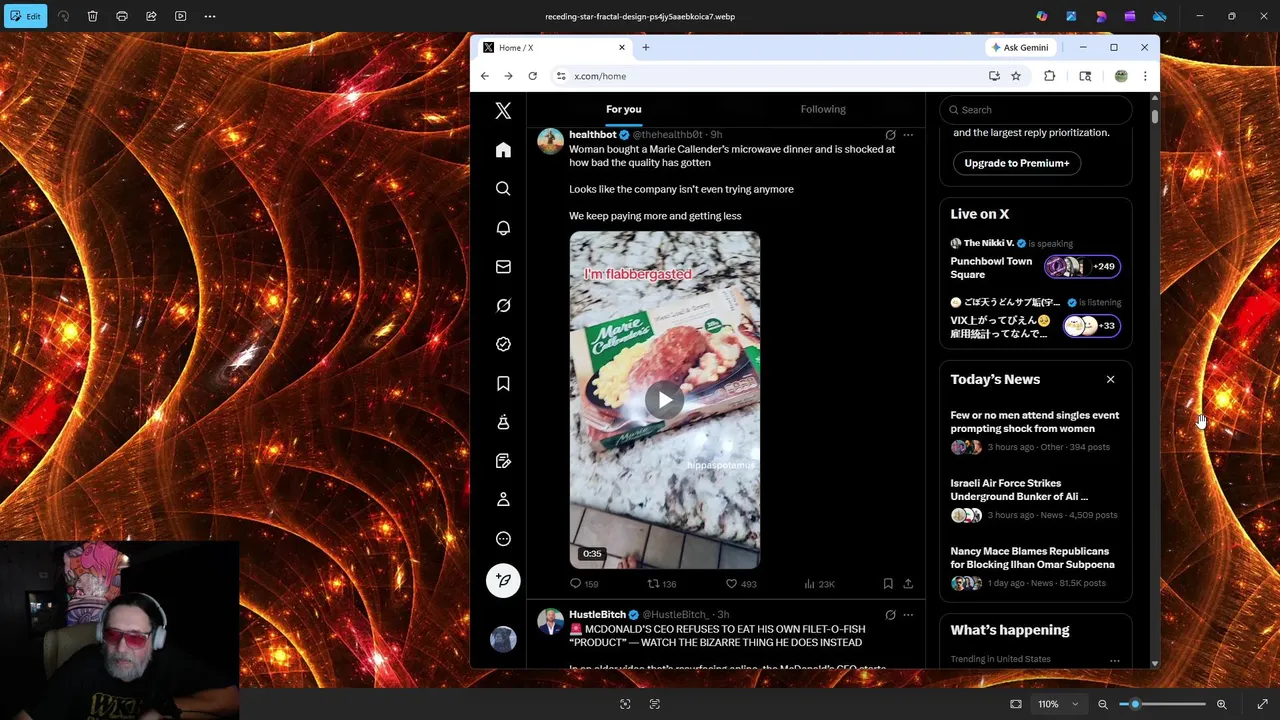Go back in Chrome

485,76
